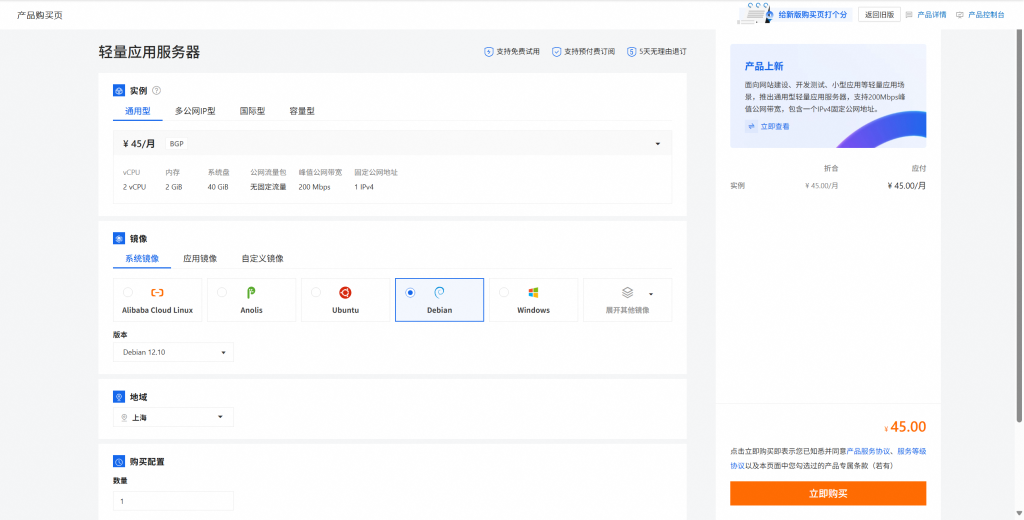Click the 返回旧版 button
The width and height of the screenshot is (1024, 520).
(x=880, y=15)
